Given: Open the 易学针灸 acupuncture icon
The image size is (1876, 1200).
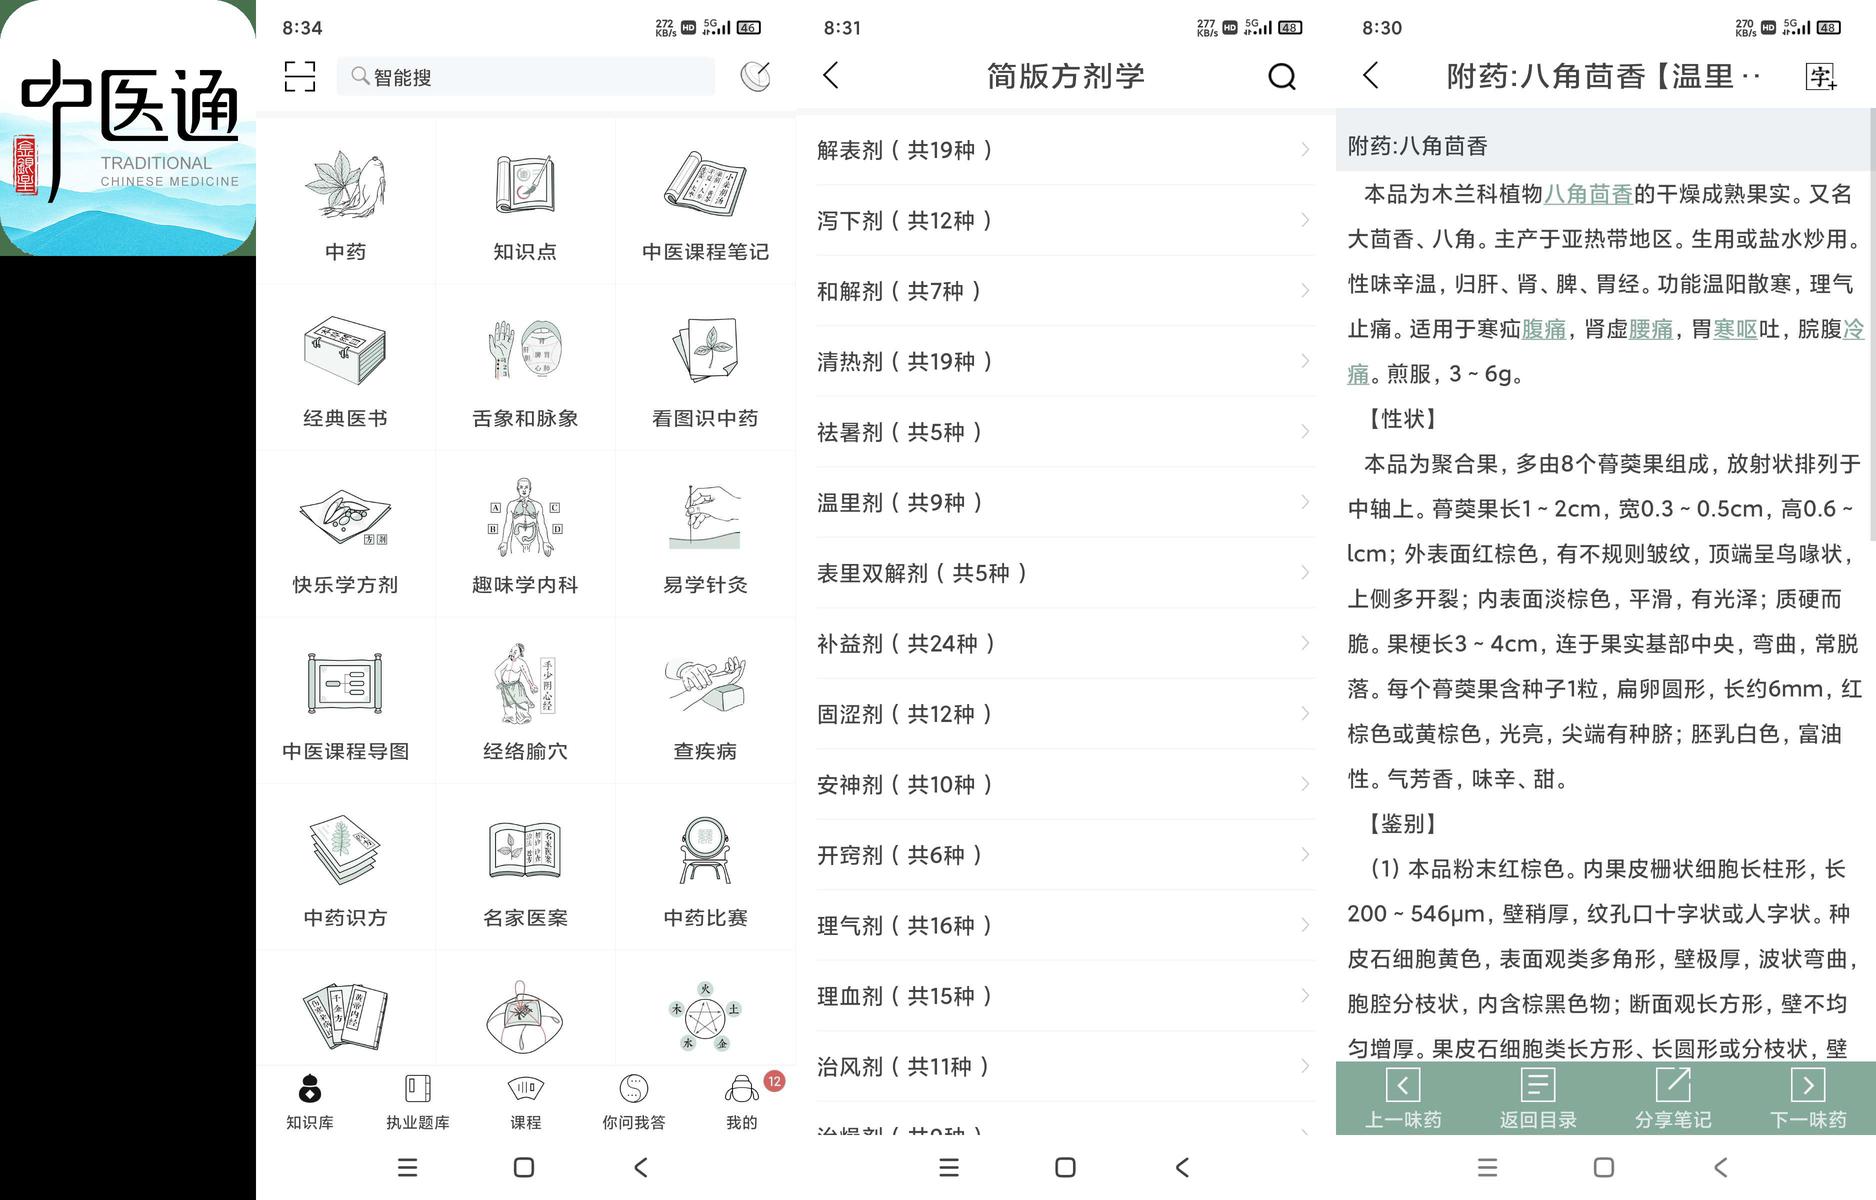Looking at the screenshot, I should (705, 517).
